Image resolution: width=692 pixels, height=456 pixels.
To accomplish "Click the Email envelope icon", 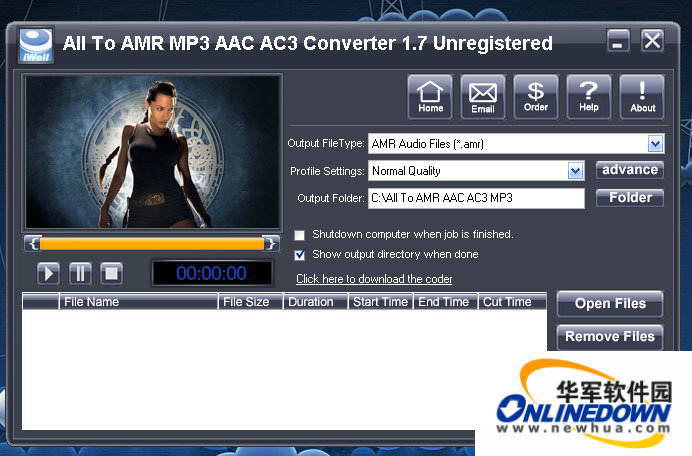I will (483, 97).
